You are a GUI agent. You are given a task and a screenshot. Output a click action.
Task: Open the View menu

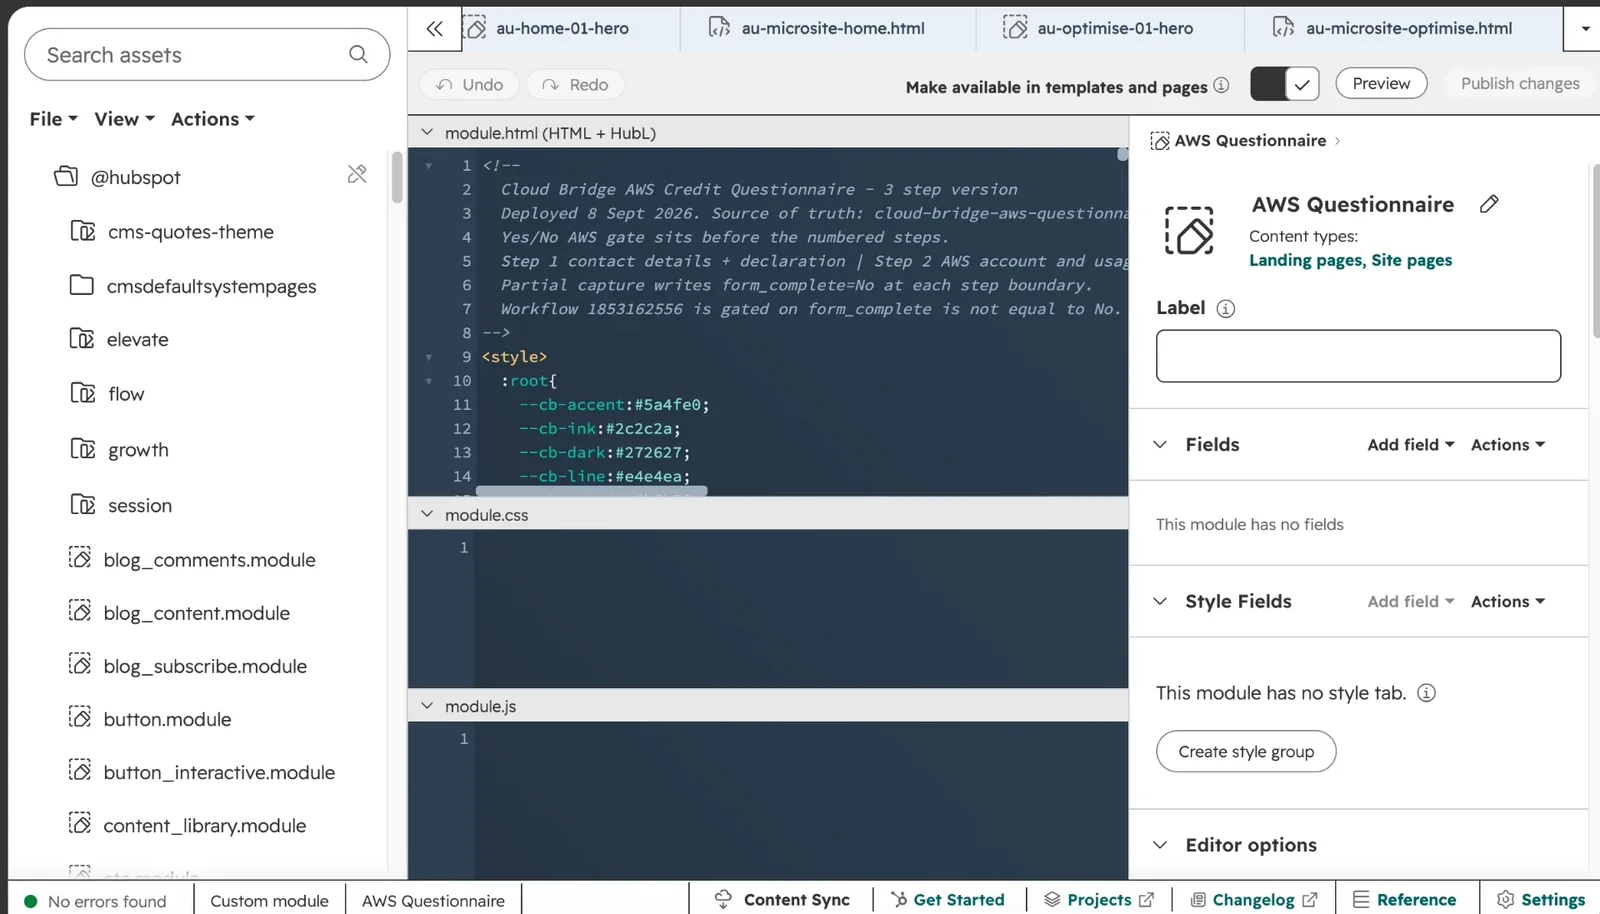coord(124,119)
